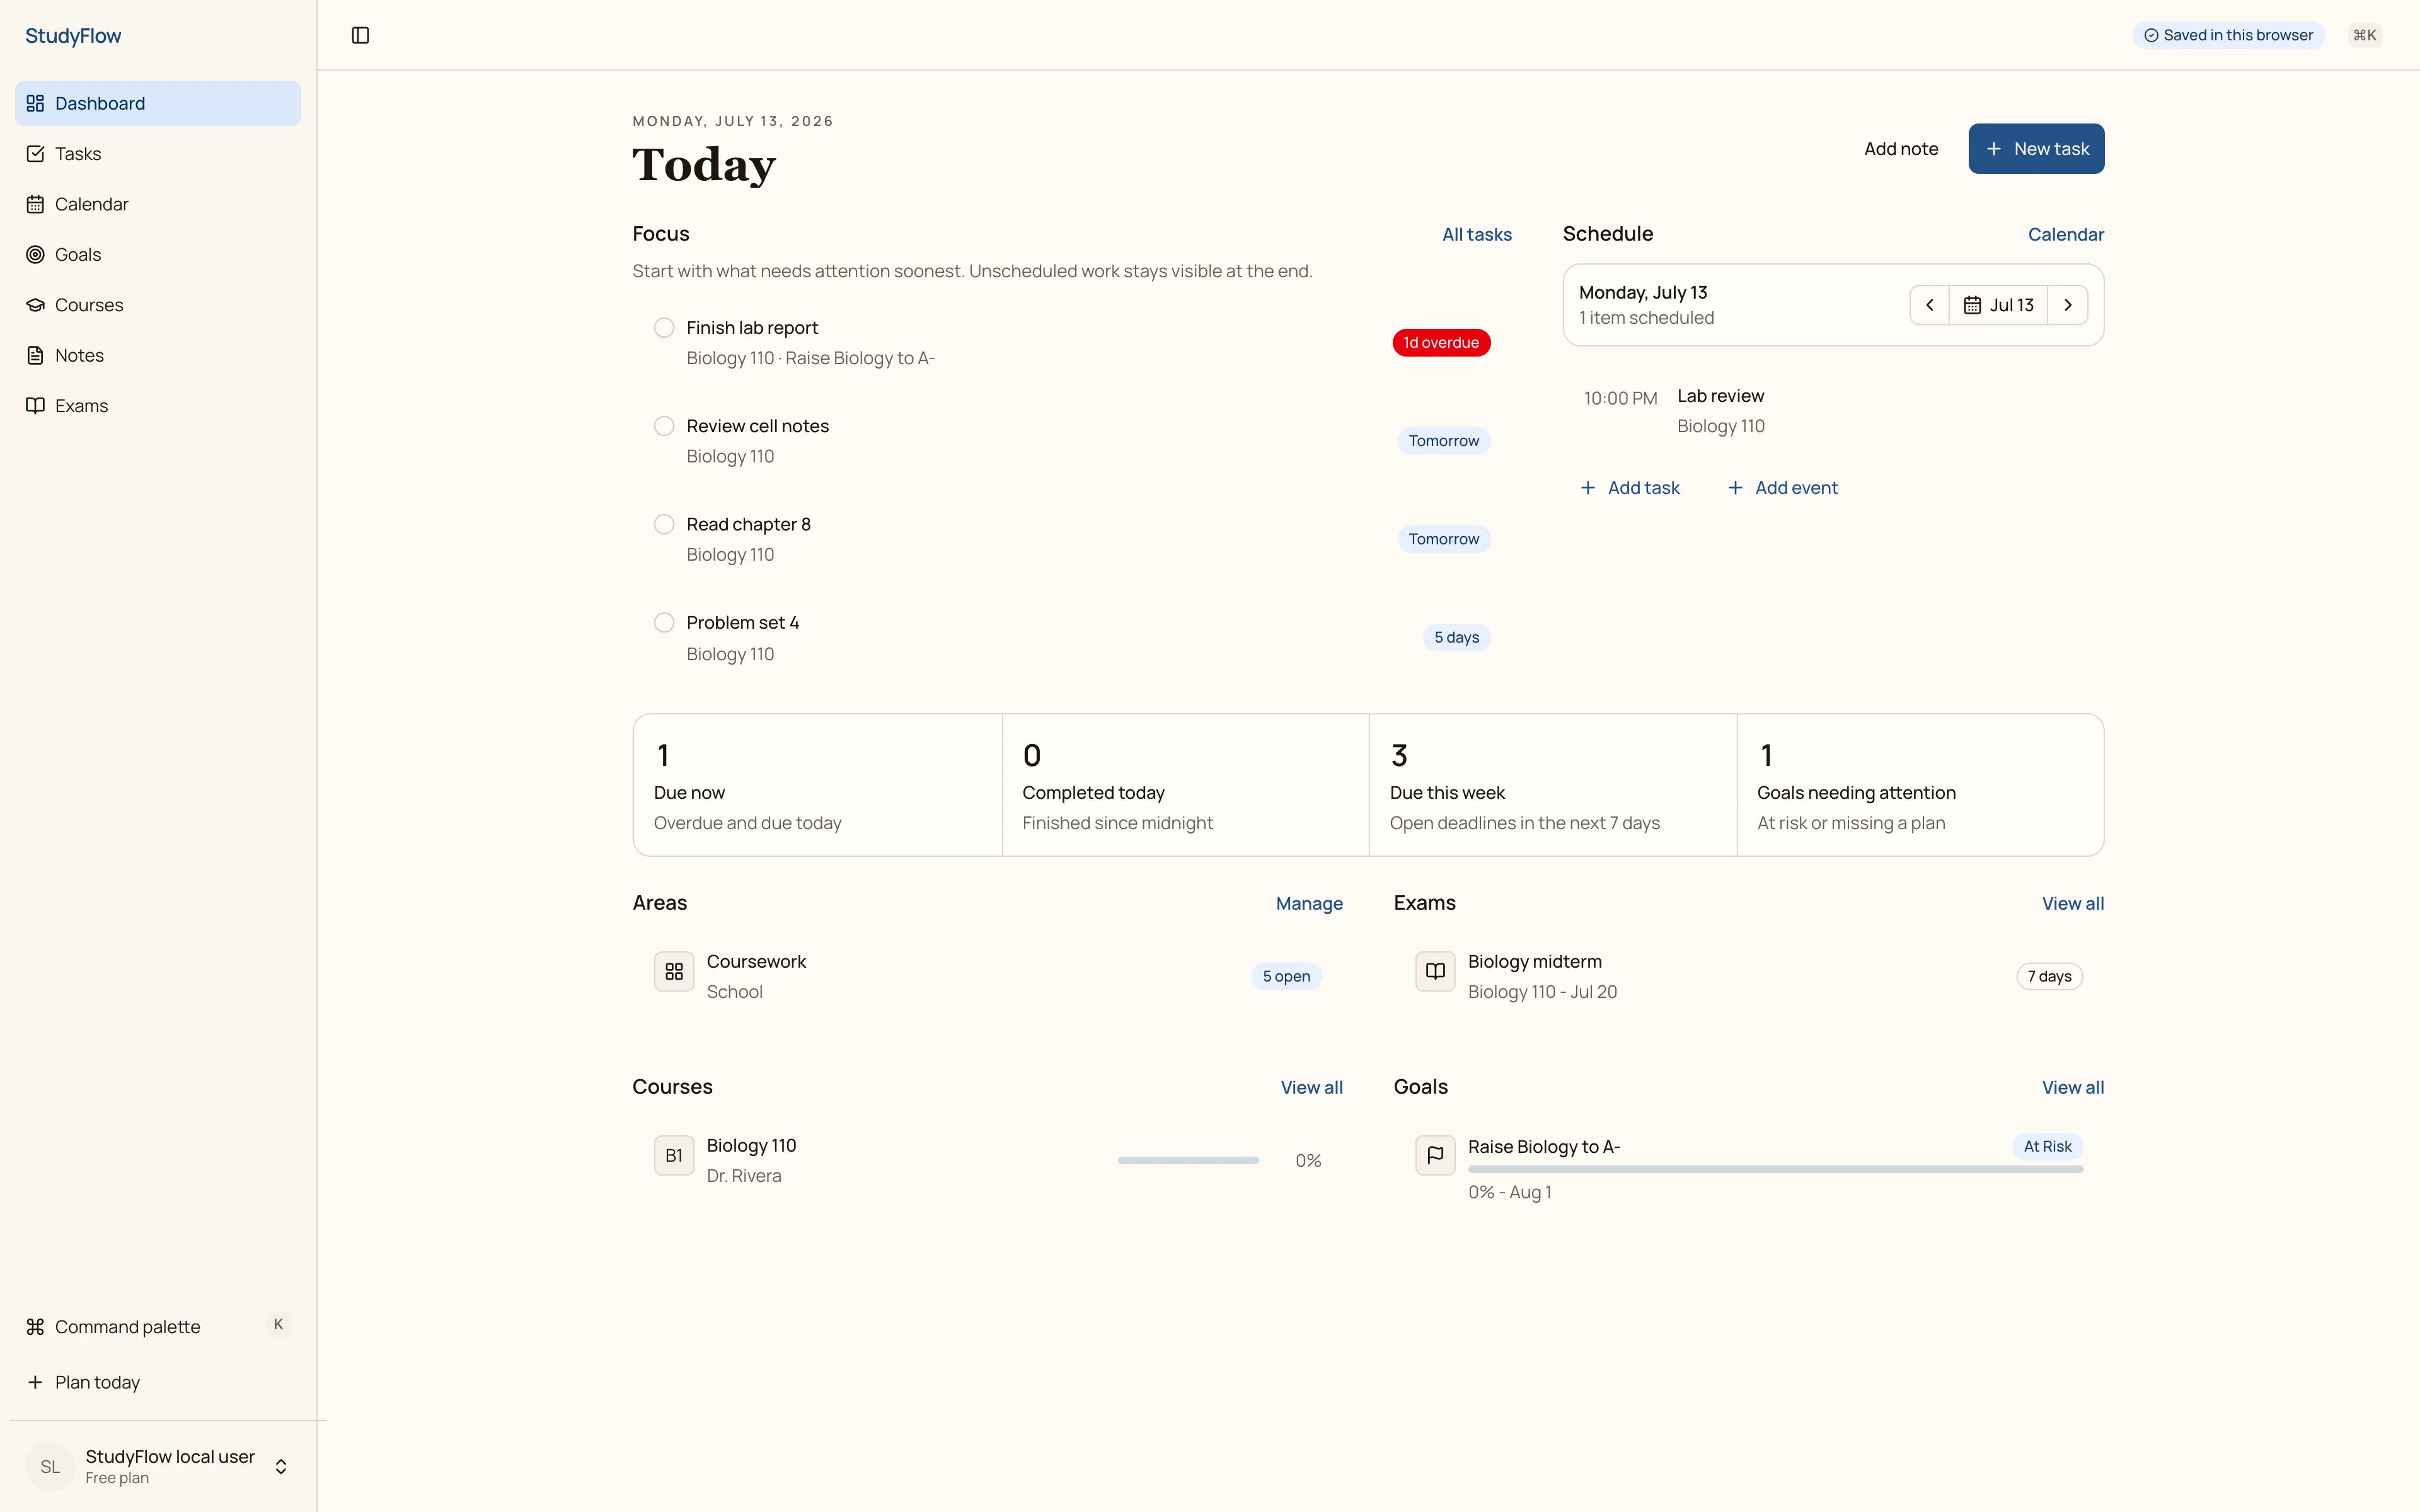2420x1512 pixels.
Task: Mark Review cell notes as complete
Action: pyautogui.click(x=664, y=426)
